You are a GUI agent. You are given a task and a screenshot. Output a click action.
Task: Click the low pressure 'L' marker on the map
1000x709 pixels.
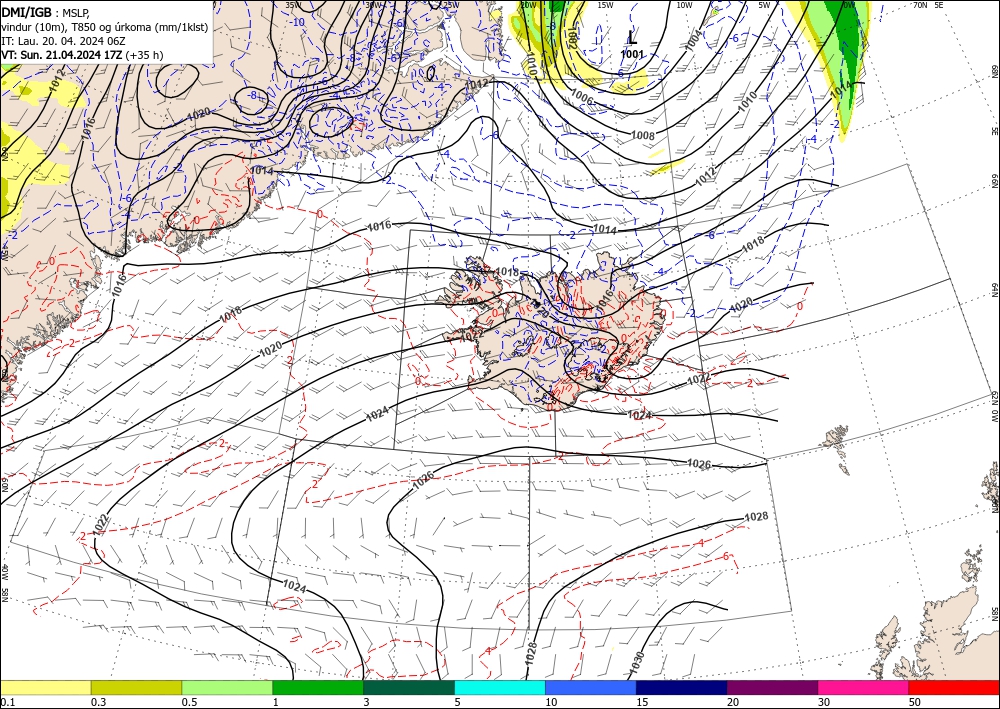[632, 38]
